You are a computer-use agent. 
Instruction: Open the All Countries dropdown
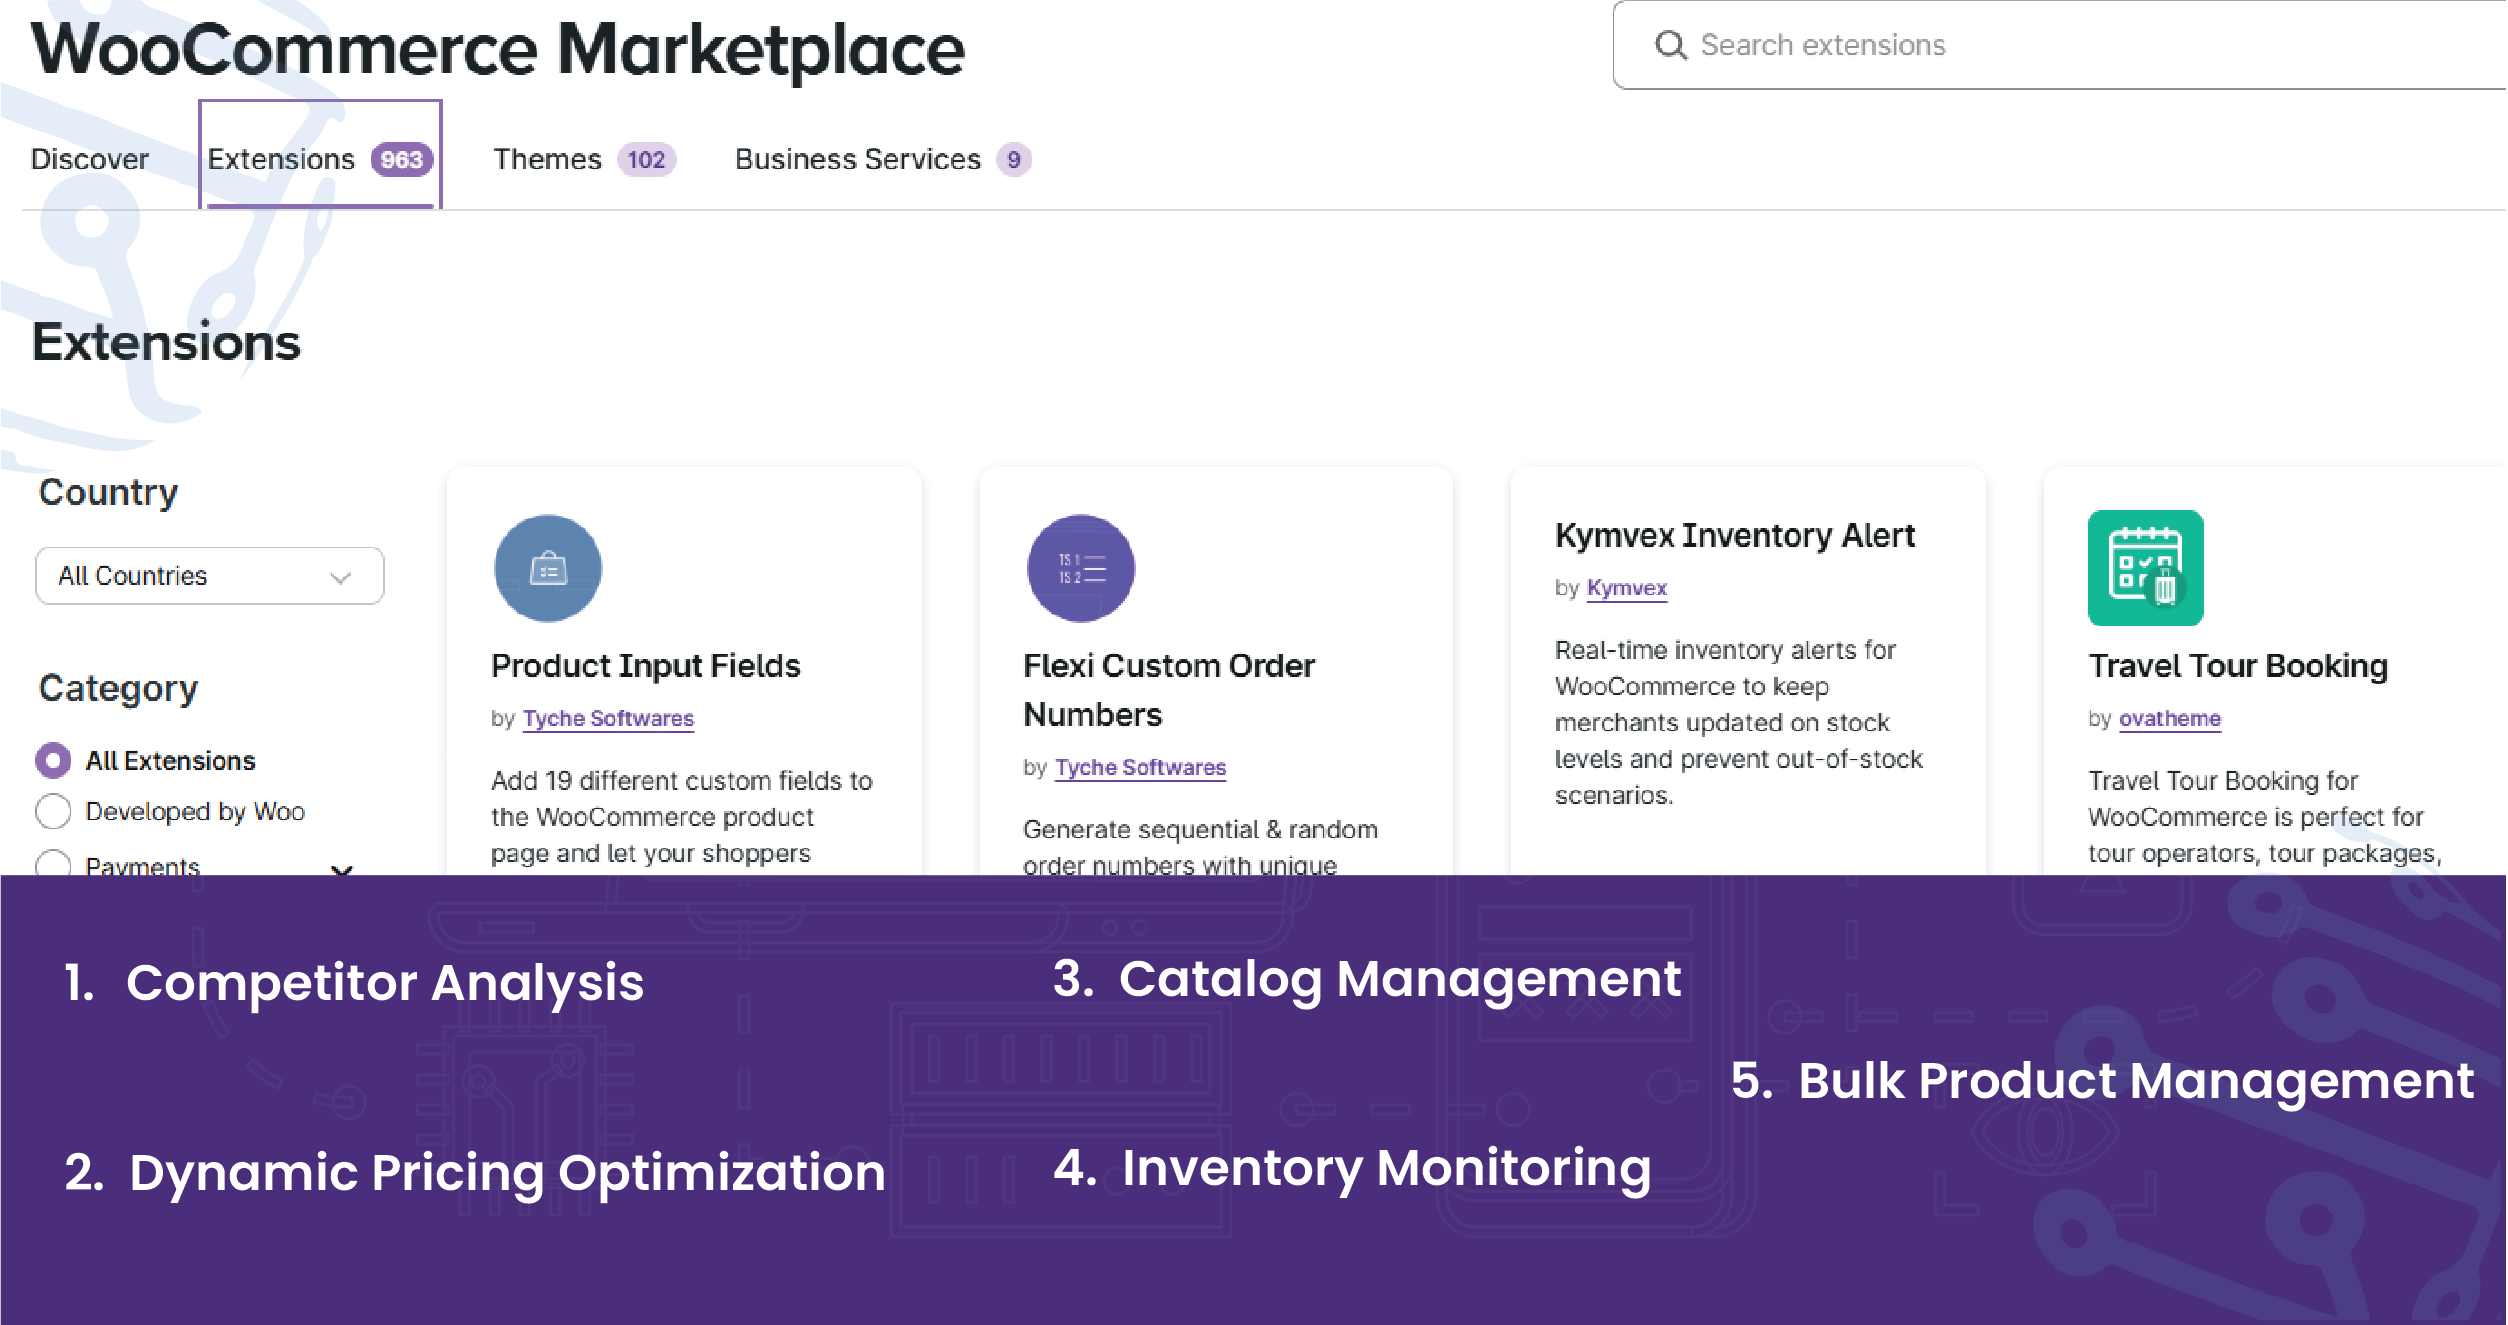[x=209, y=576]
